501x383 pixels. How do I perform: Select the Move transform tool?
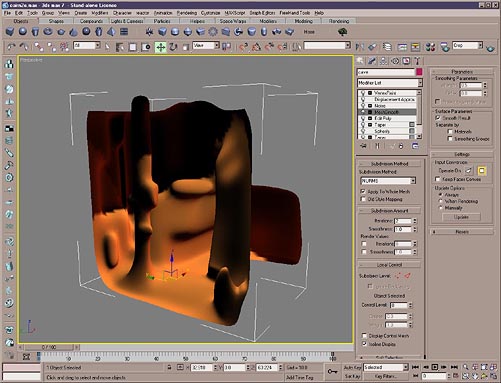click(161, 47)
